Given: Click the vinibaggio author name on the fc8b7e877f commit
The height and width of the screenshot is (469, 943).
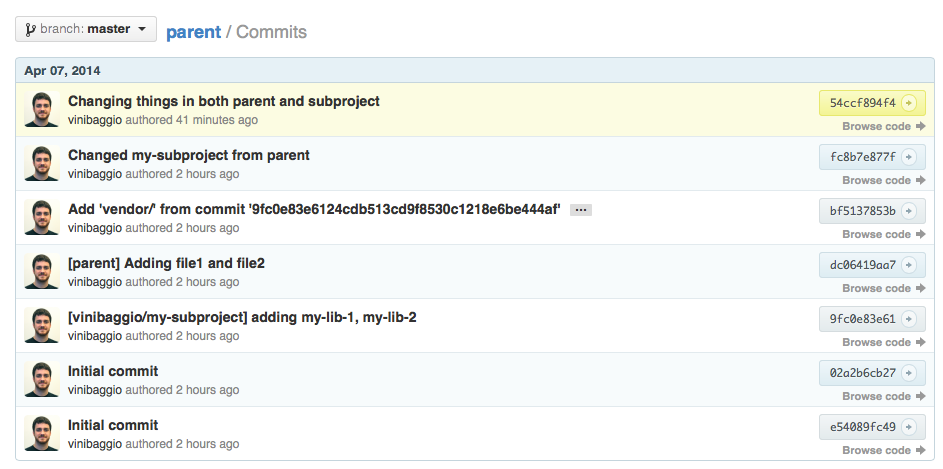Looking at the screenshot, I should point(95,174).
